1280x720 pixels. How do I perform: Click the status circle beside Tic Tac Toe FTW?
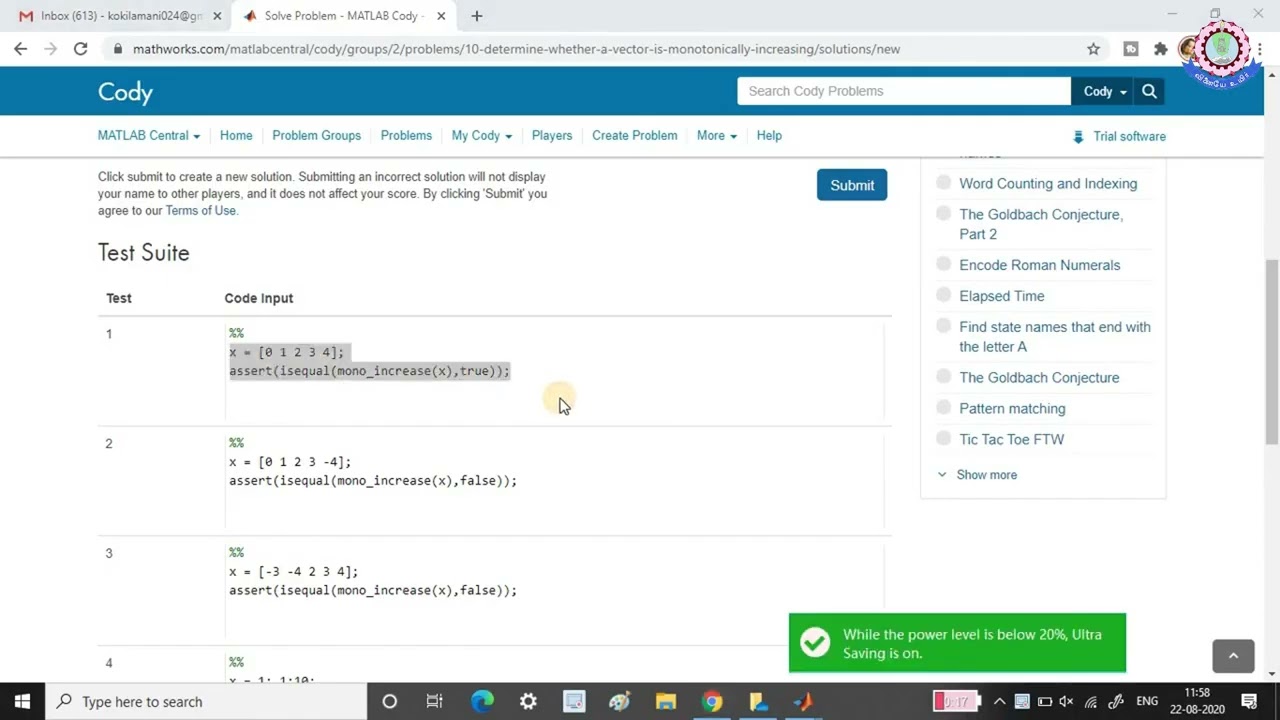[943, 438]
